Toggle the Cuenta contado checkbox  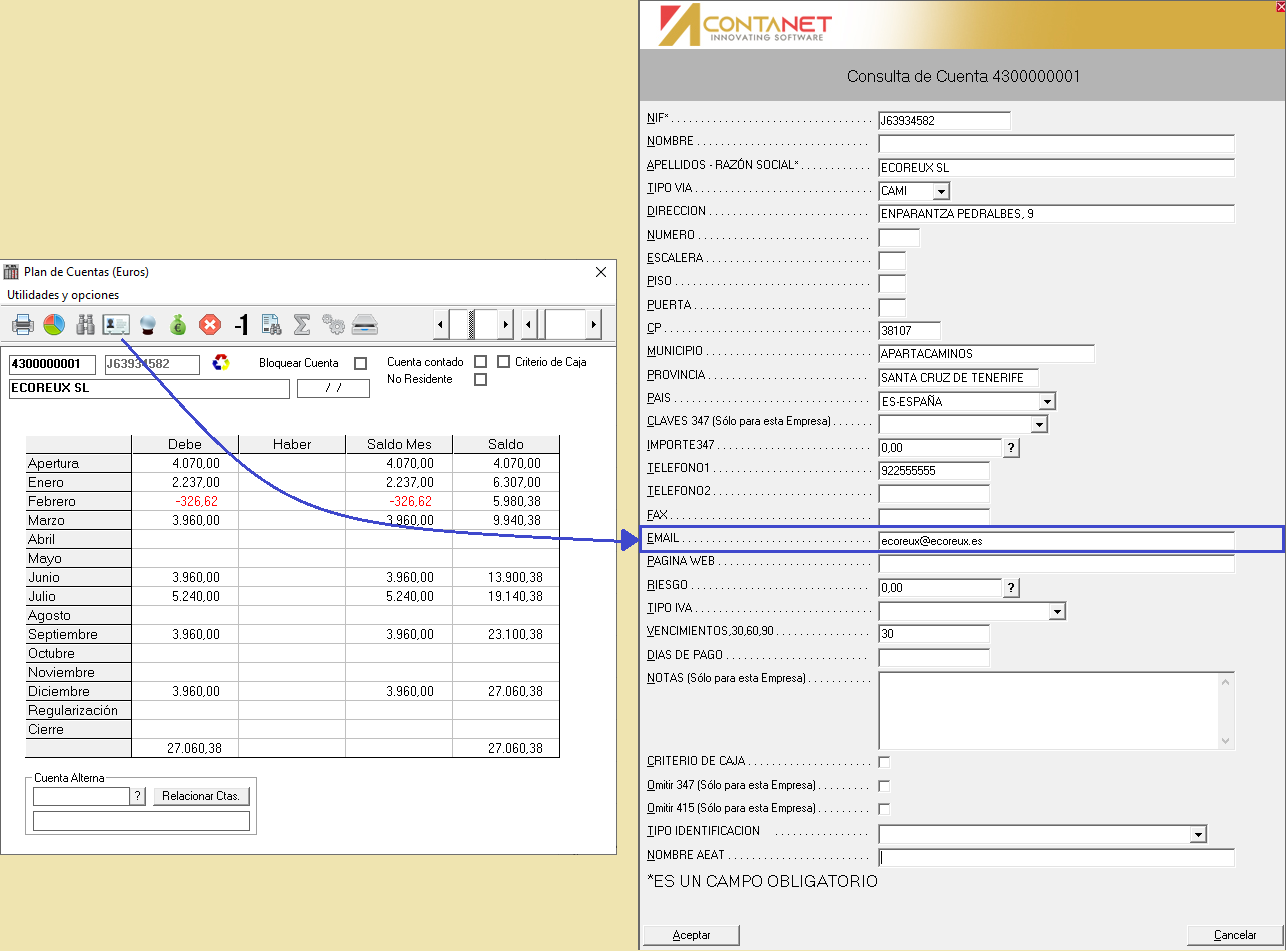481,362
